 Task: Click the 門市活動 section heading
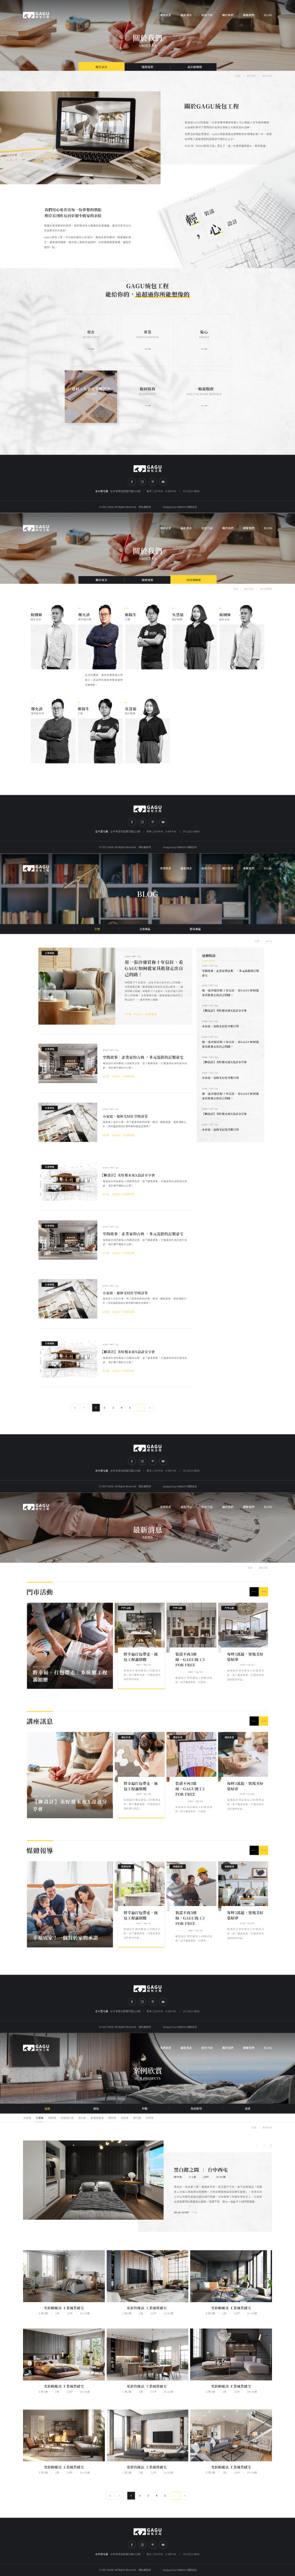[x=40, y=1592]
